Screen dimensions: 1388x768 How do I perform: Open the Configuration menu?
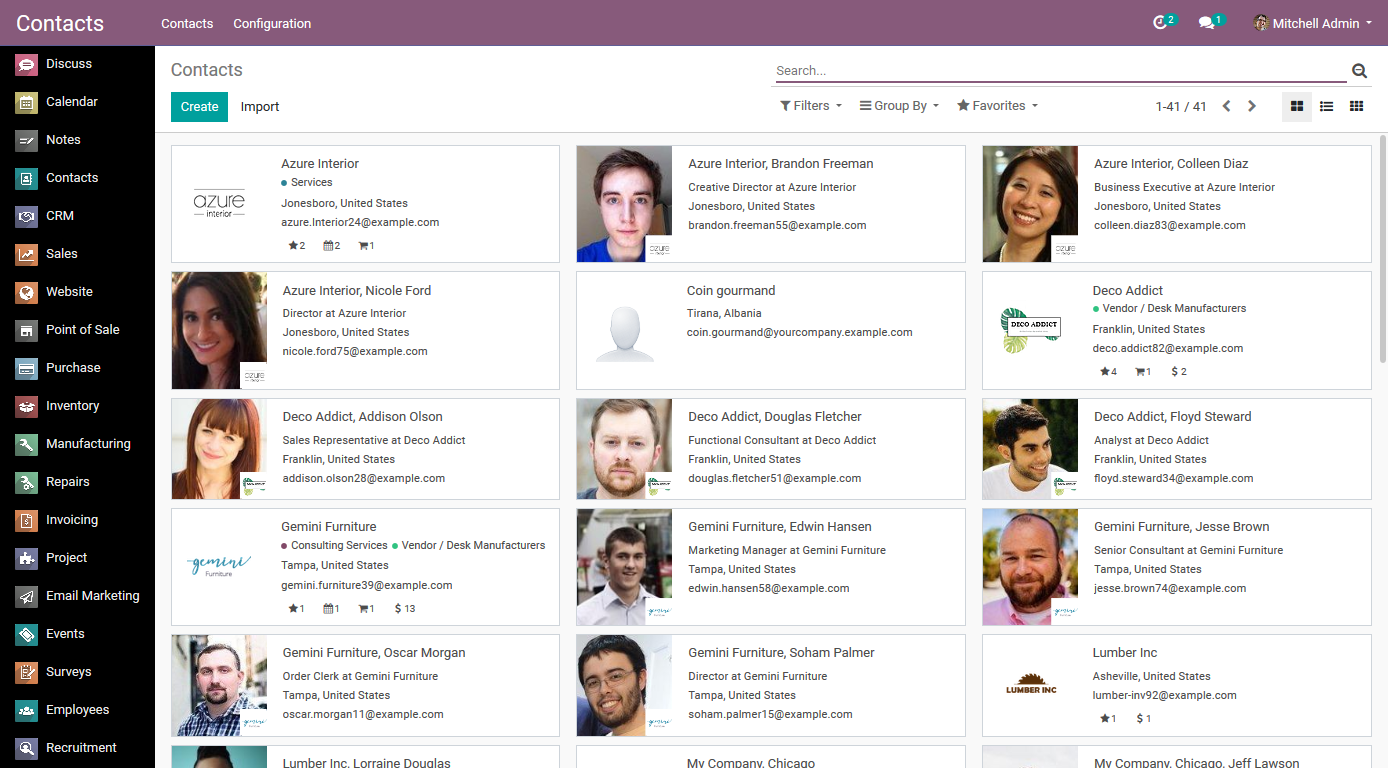pyautogui.click(x=272, y=23)
